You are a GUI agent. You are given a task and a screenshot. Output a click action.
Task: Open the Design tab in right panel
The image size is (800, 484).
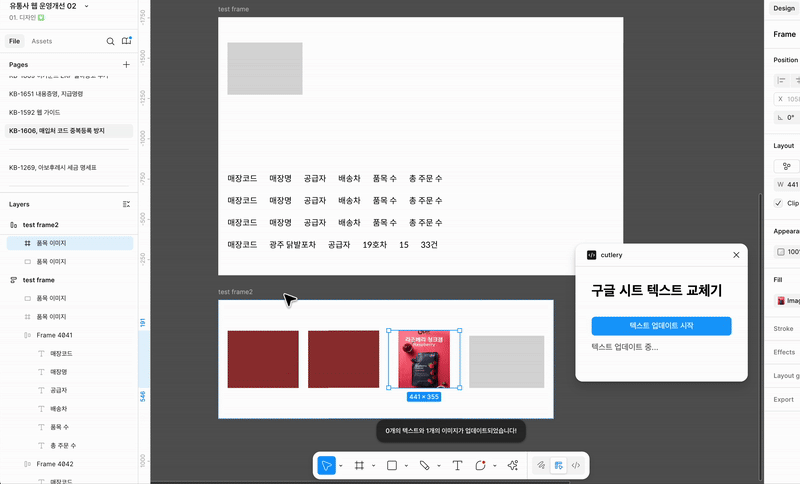(784, 8)
